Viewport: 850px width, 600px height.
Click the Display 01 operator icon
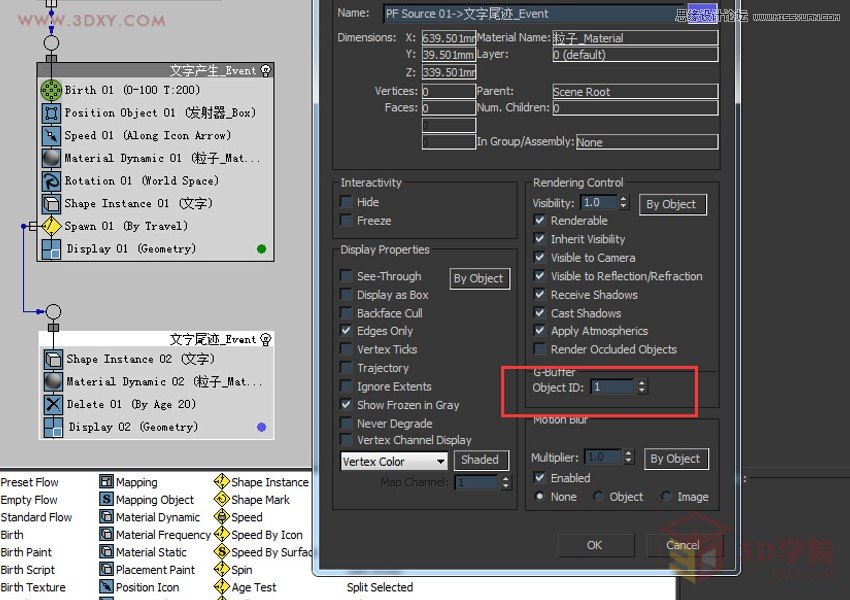tap(51, 249)
